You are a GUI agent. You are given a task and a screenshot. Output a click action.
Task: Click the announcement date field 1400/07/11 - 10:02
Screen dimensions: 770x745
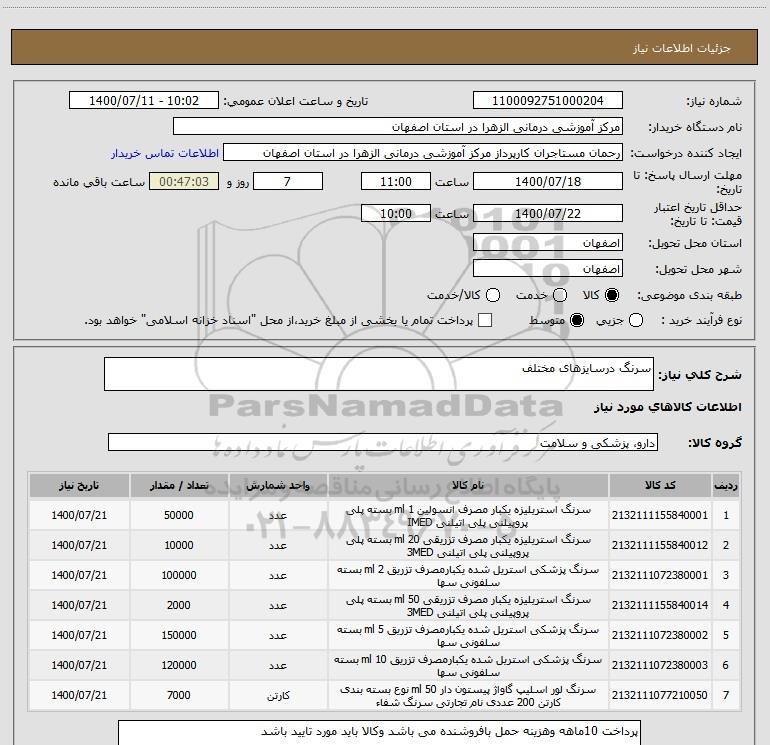[x=144, y=101]
